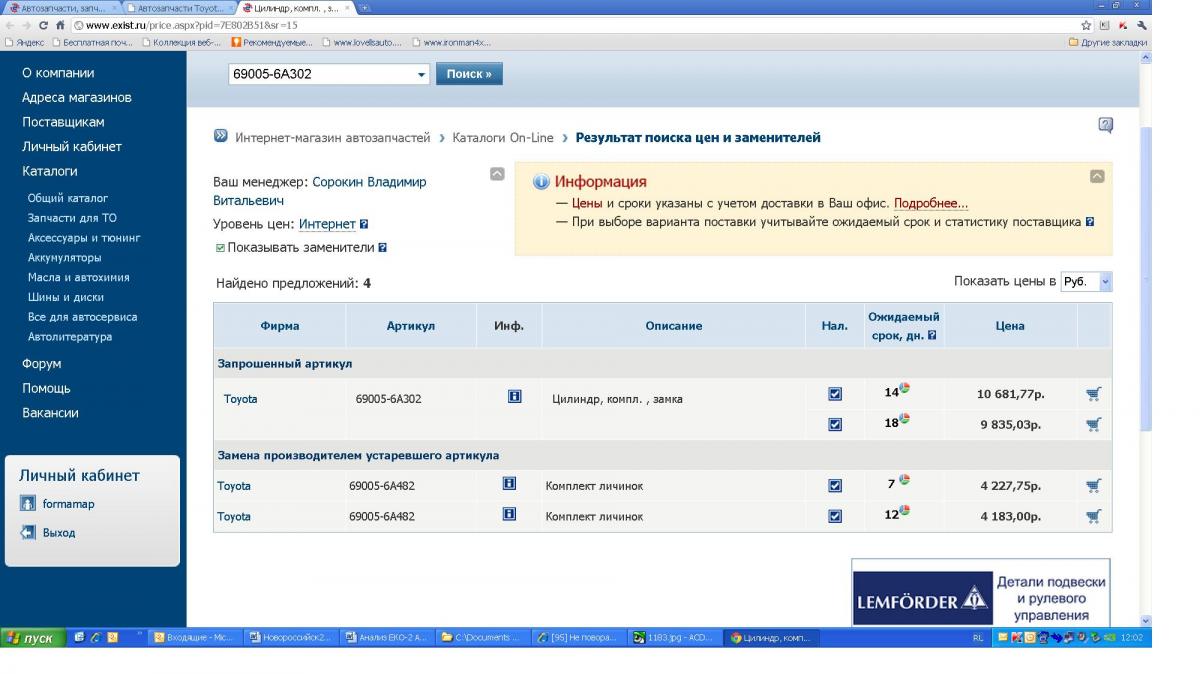Screen dimensions: 1200x674
Task: Switch to Автозапчасти Toyot... tab
Action: coord(180,8)
